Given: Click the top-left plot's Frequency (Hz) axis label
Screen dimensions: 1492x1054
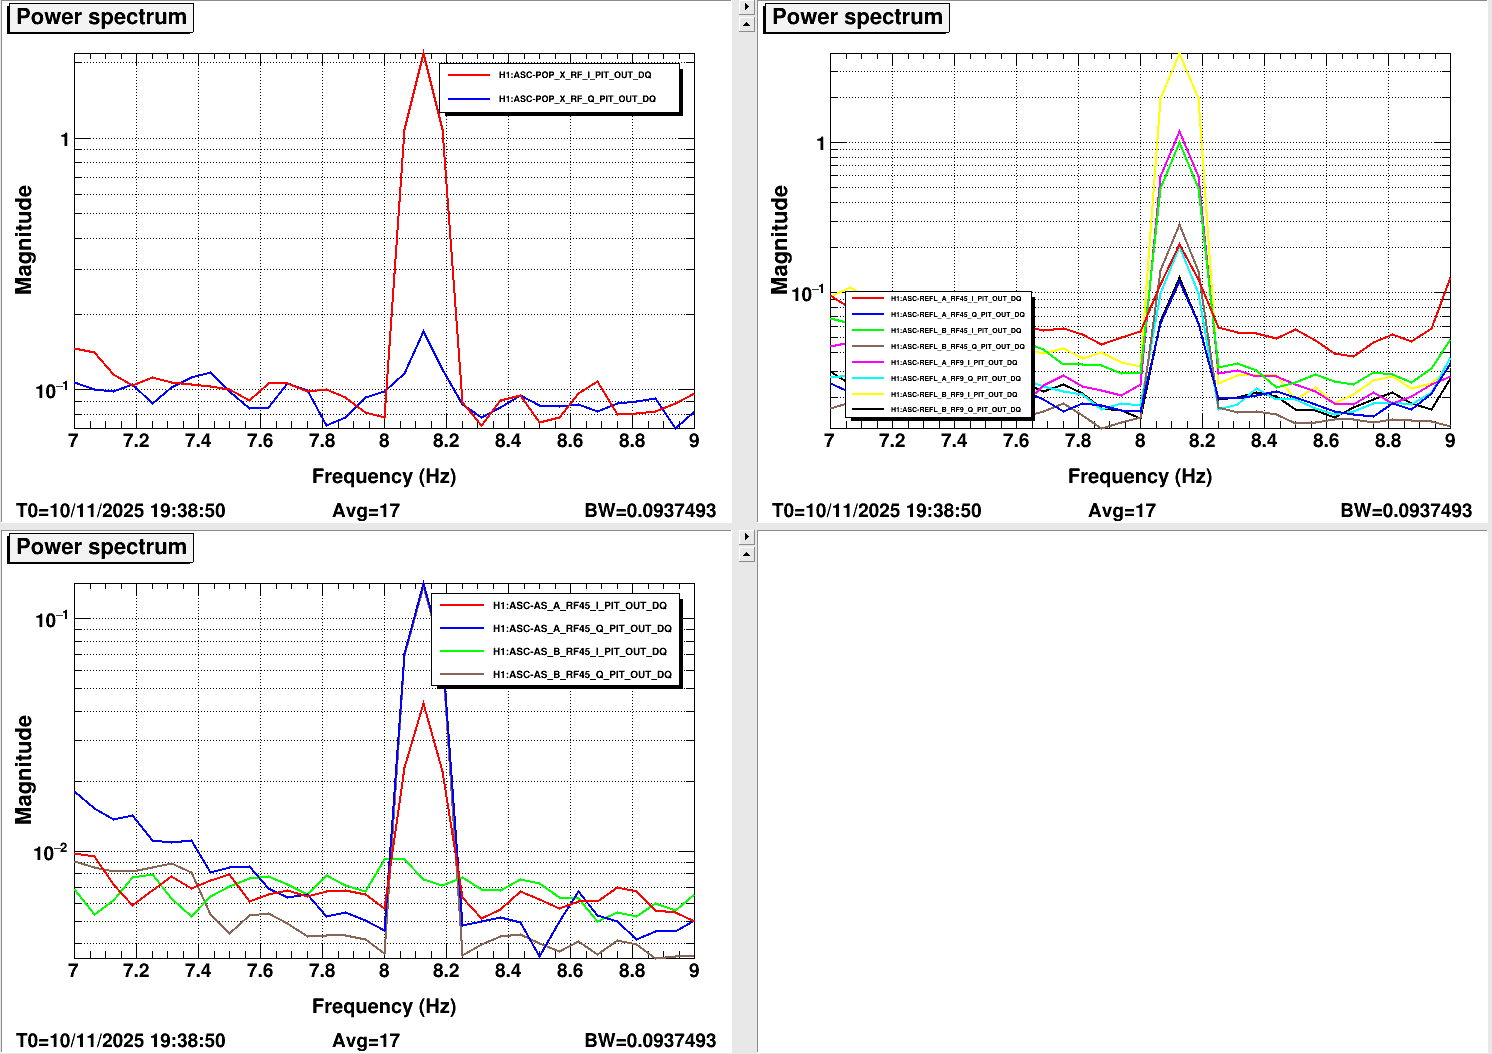Looking at the screenshot, I should tap(383, 476).
